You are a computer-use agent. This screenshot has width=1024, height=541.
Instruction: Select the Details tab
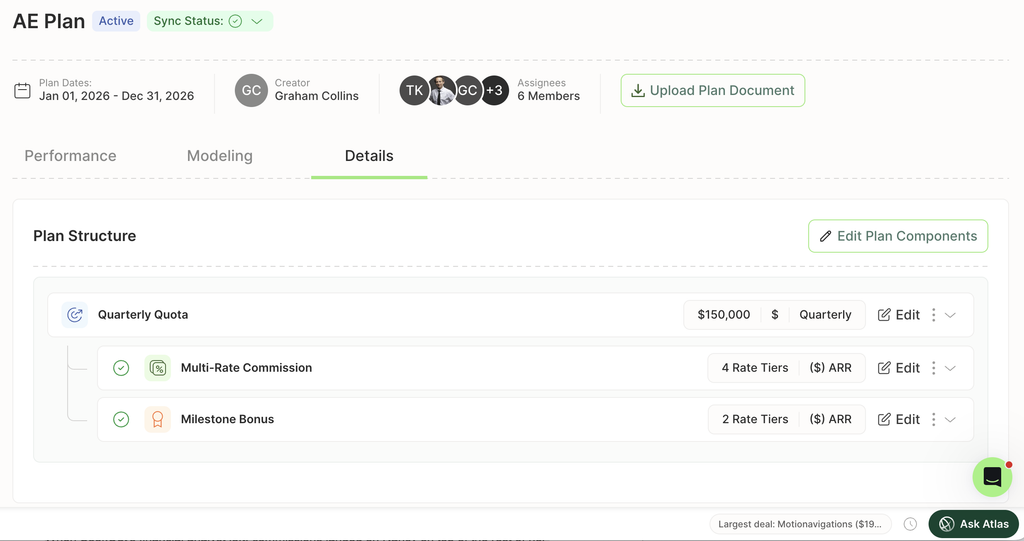coord(369,156)
